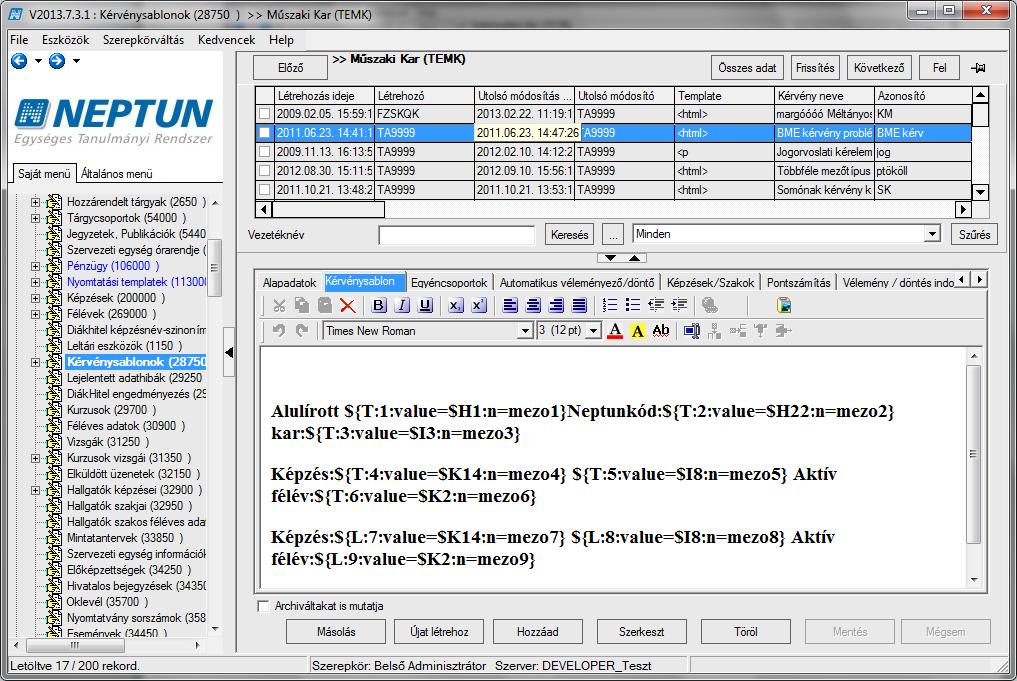Pick the yellow highlight color A
1017x681 pixels.
638,331
